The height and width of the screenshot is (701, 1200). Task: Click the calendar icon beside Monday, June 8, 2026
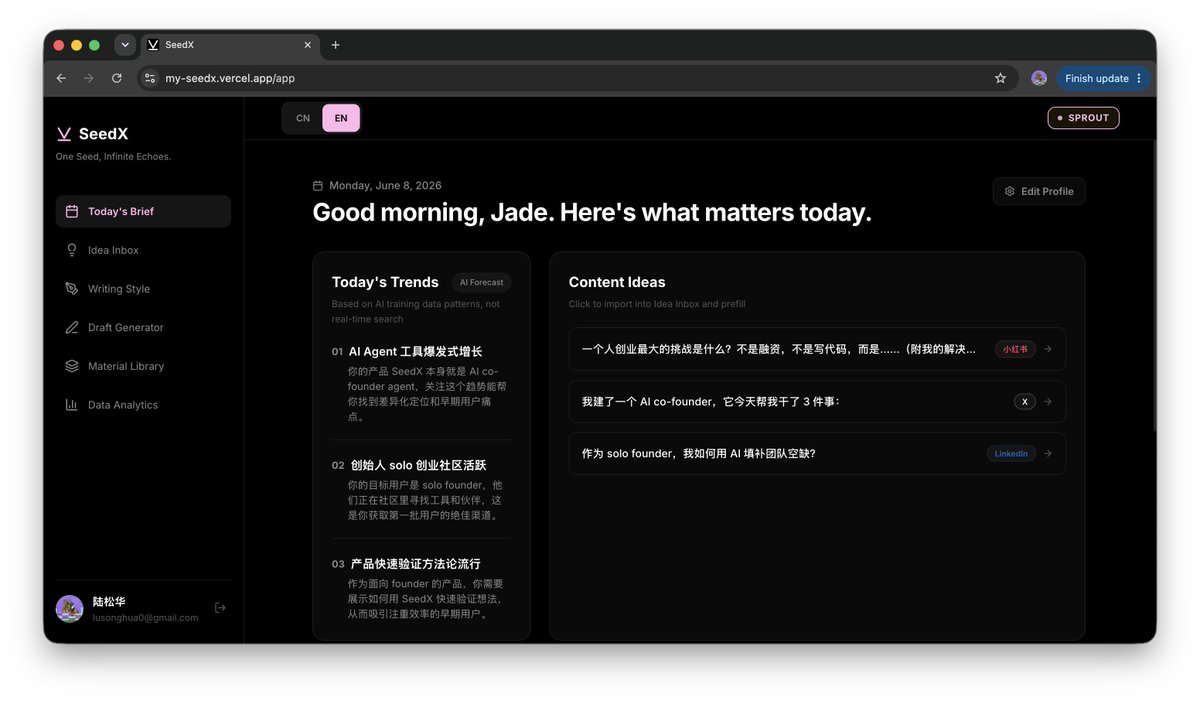(318, 186)
